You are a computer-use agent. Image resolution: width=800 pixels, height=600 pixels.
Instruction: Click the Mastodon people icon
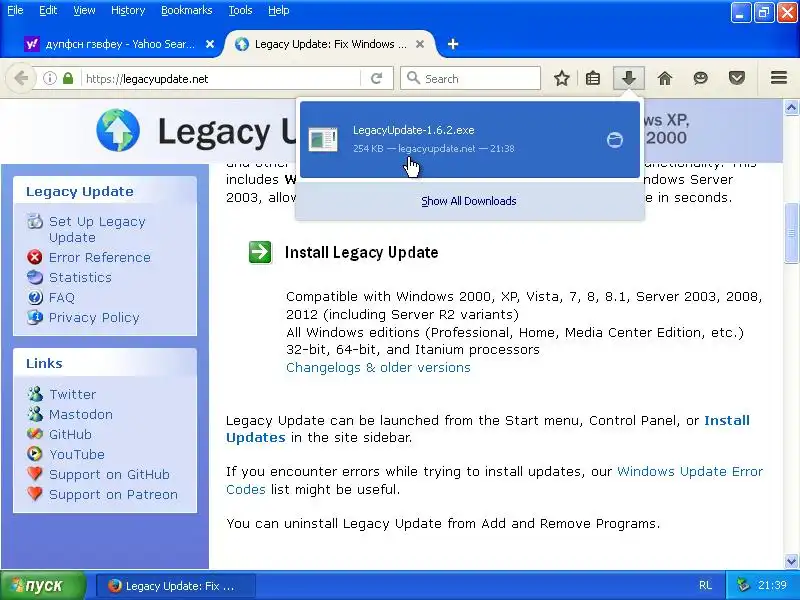(x=35, y=414)
